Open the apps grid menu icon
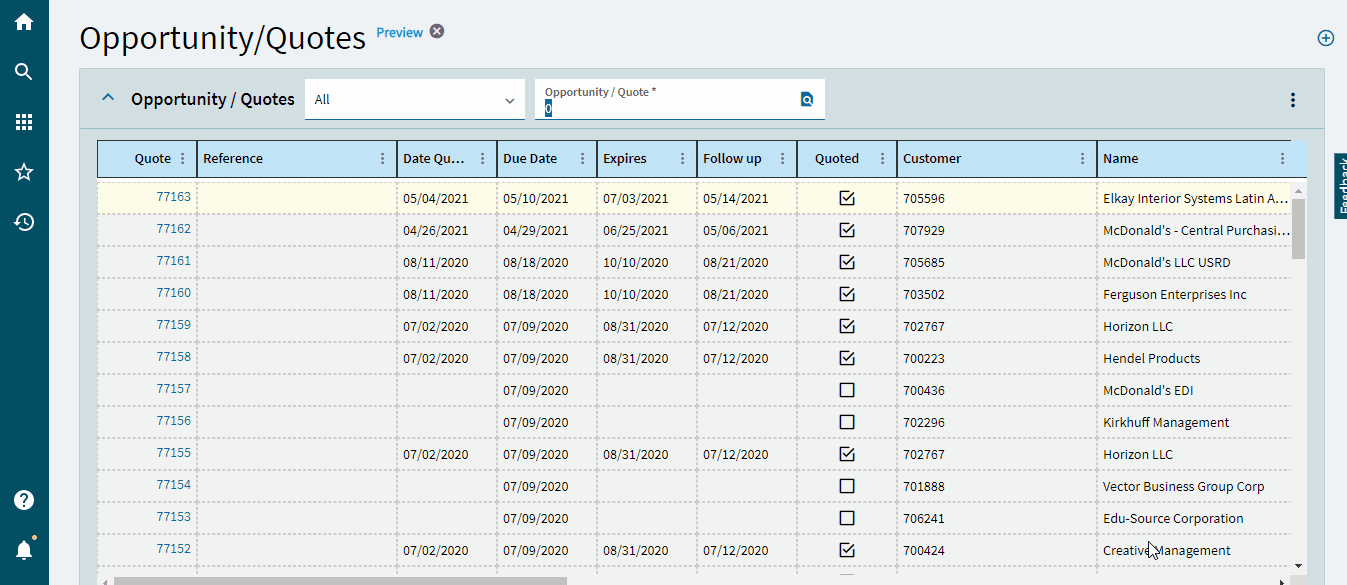This screenshot has width=1347, height=585. point(24,122)
